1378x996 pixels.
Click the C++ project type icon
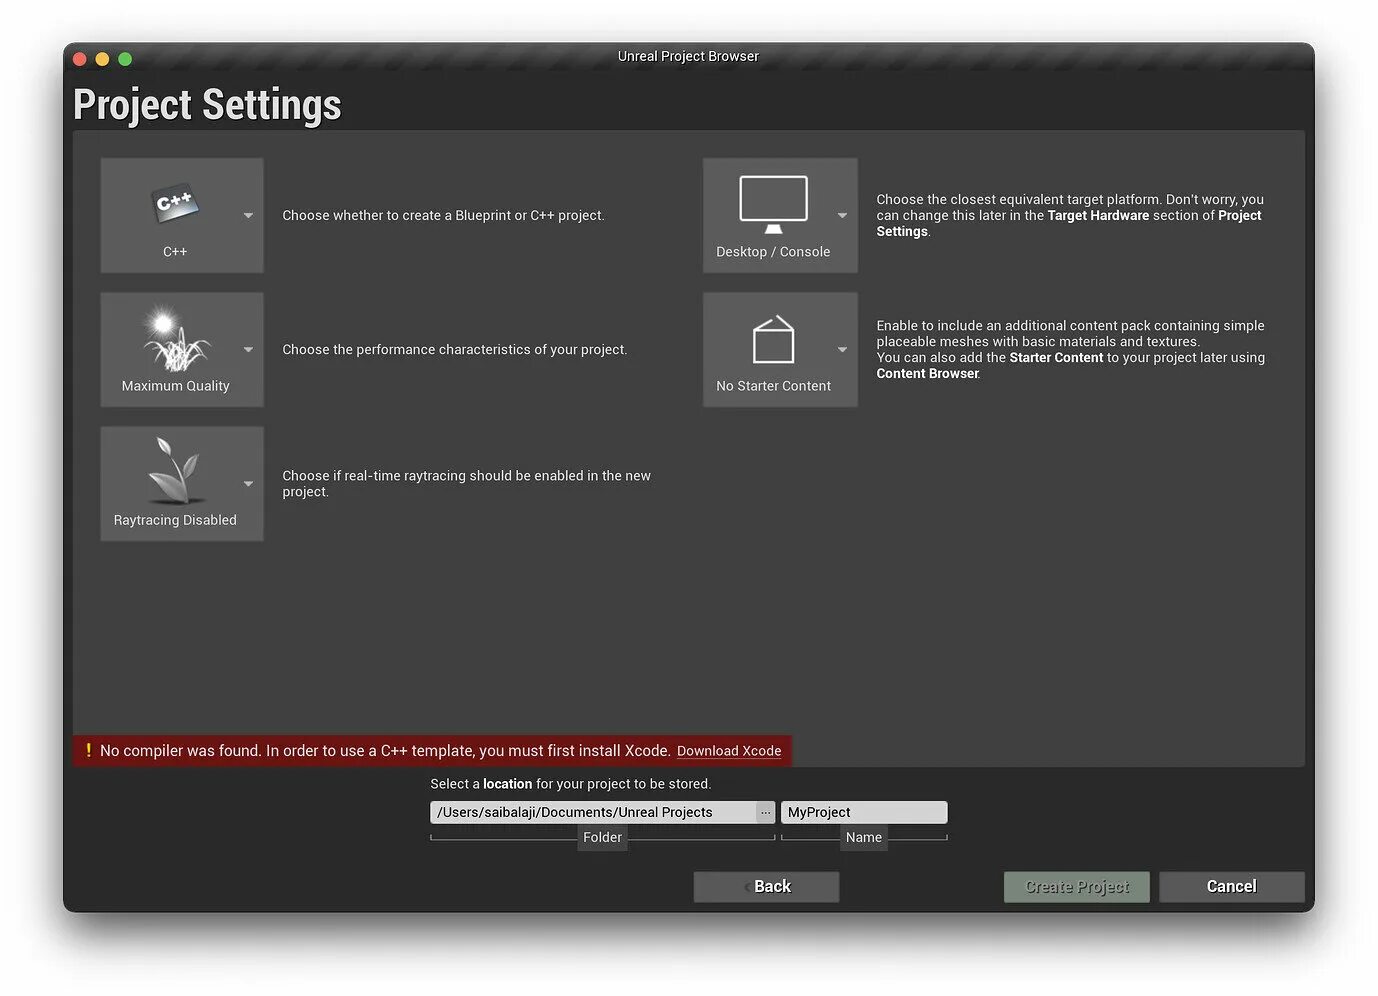[175, 204]
